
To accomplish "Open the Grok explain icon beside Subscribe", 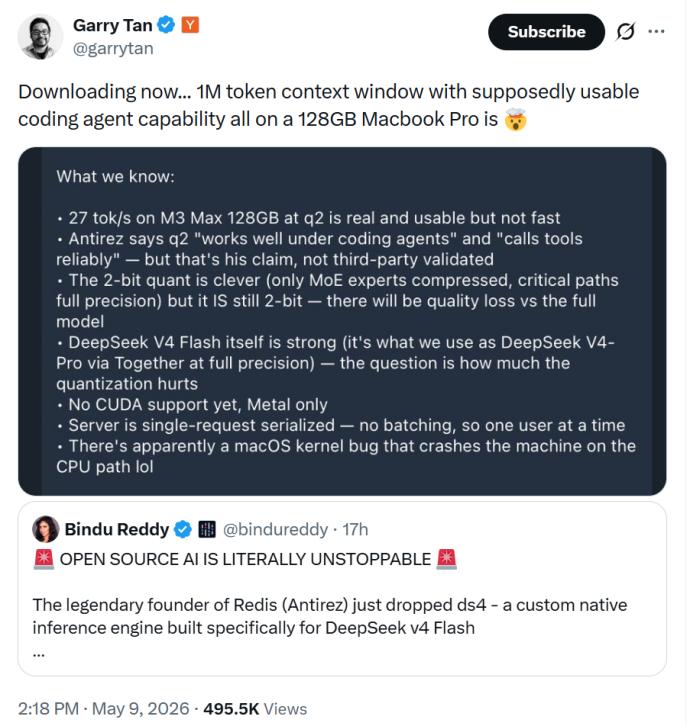I will tap(625, 32).
